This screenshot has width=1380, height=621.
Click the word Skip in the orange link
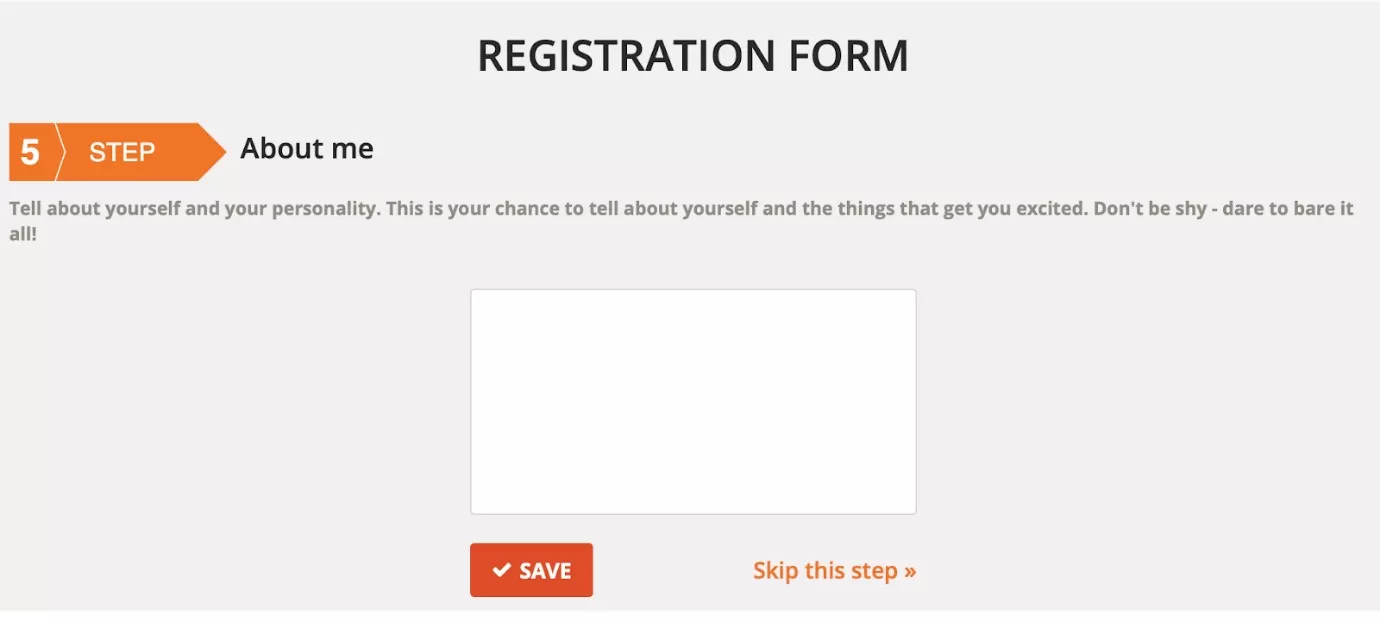pos(775,571)
